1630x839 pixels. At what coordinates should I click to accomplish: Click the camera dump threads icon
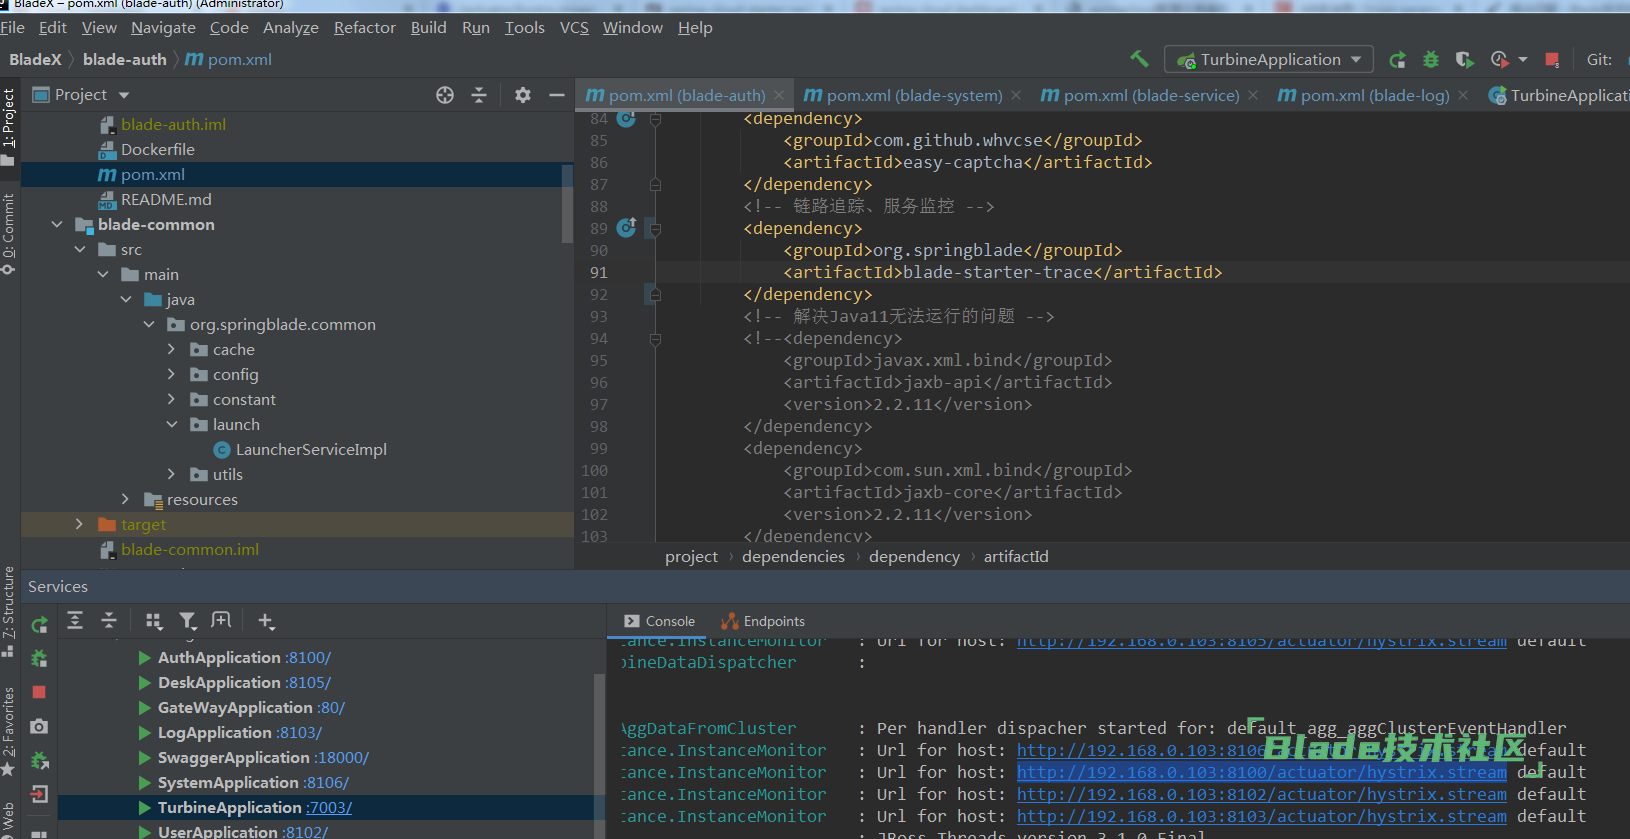(39, 726)
